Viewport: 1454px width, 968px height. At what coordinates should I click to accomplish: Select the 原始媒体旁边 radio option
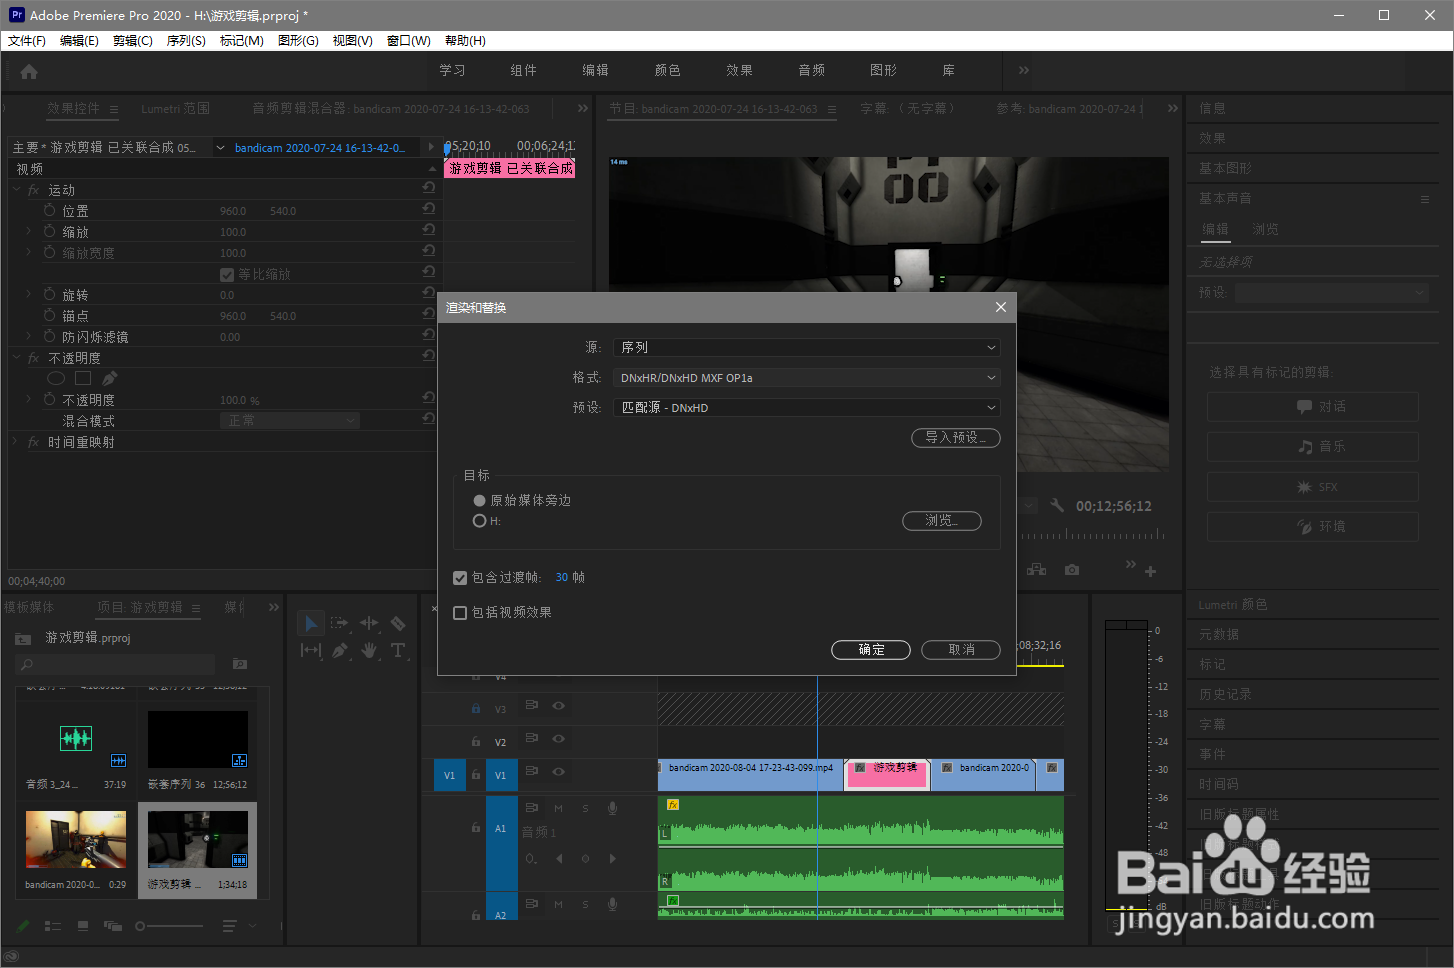(479, 501)
